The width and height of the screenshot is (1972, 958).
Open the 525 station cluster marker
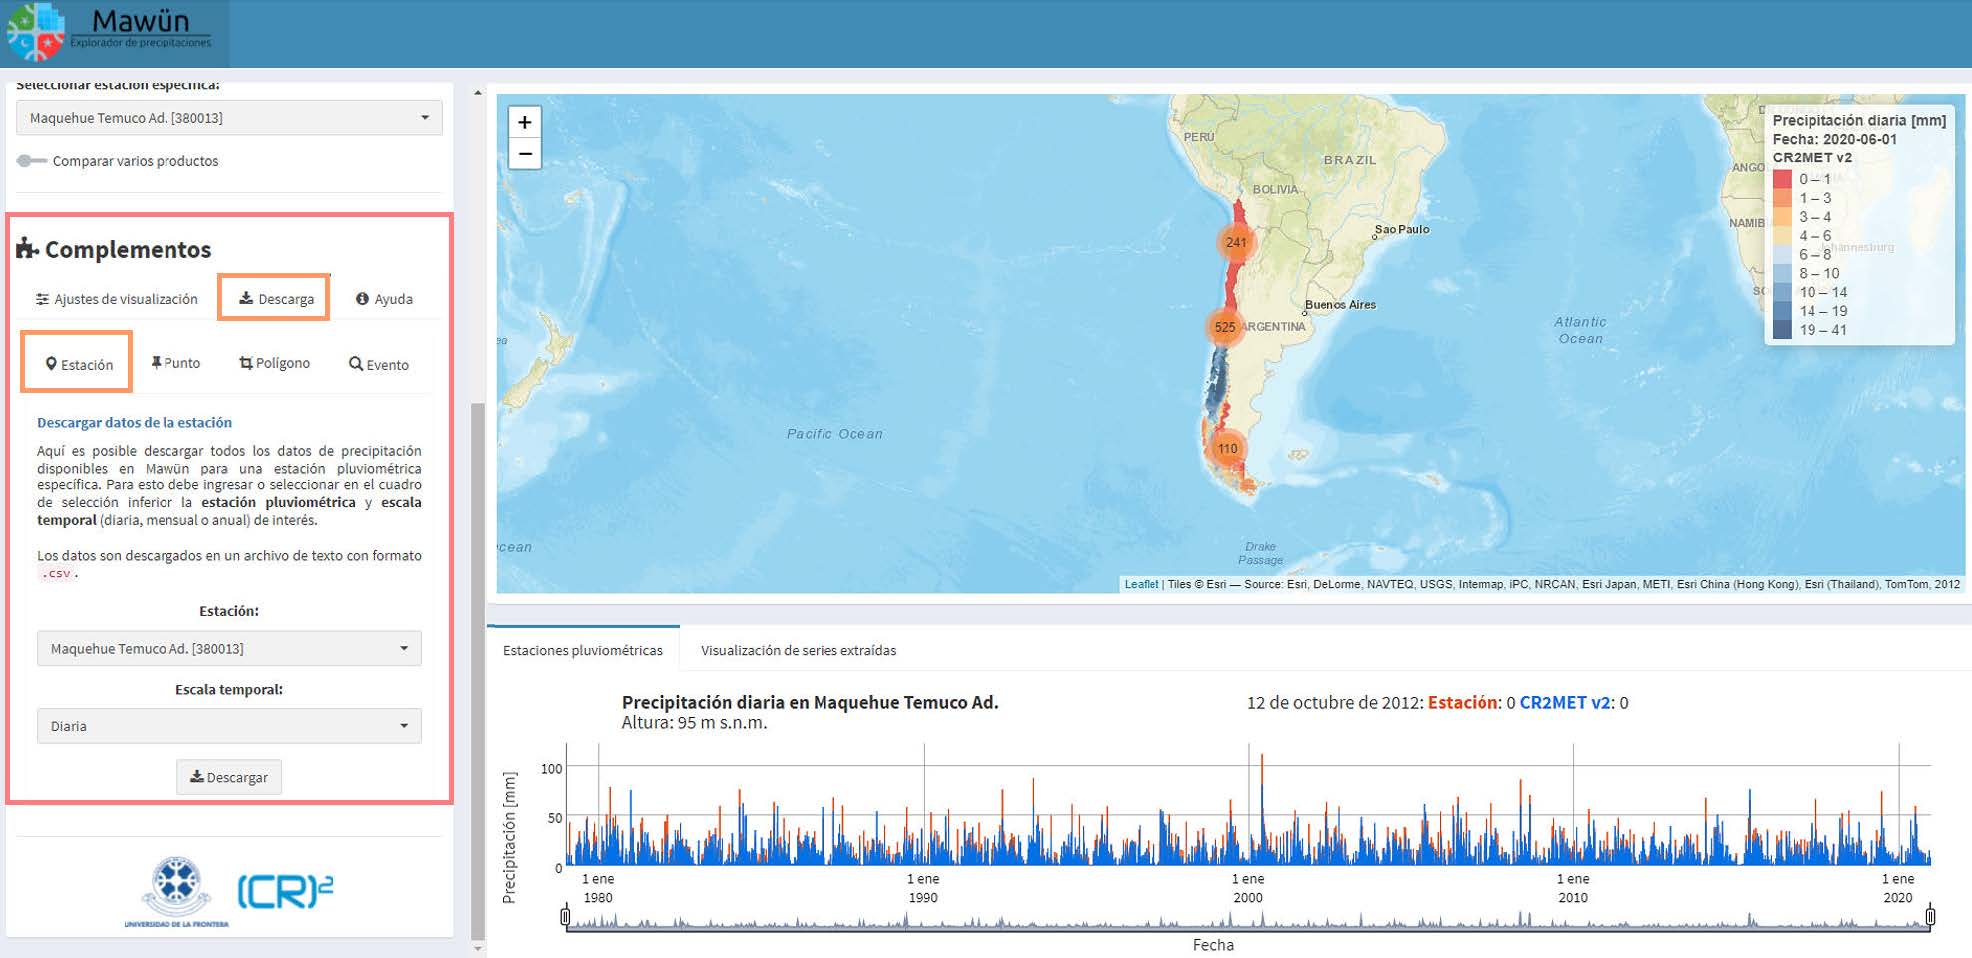(x=1224, y=327)
